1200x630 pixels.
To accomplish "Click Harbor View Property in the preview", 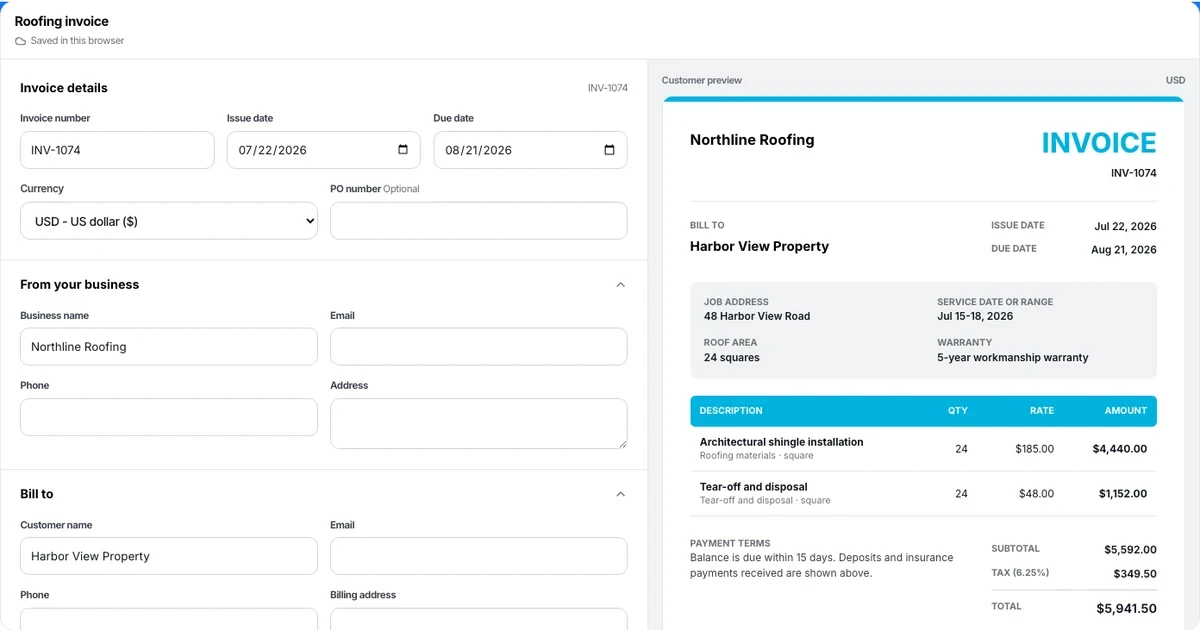I will coord(759,246).
